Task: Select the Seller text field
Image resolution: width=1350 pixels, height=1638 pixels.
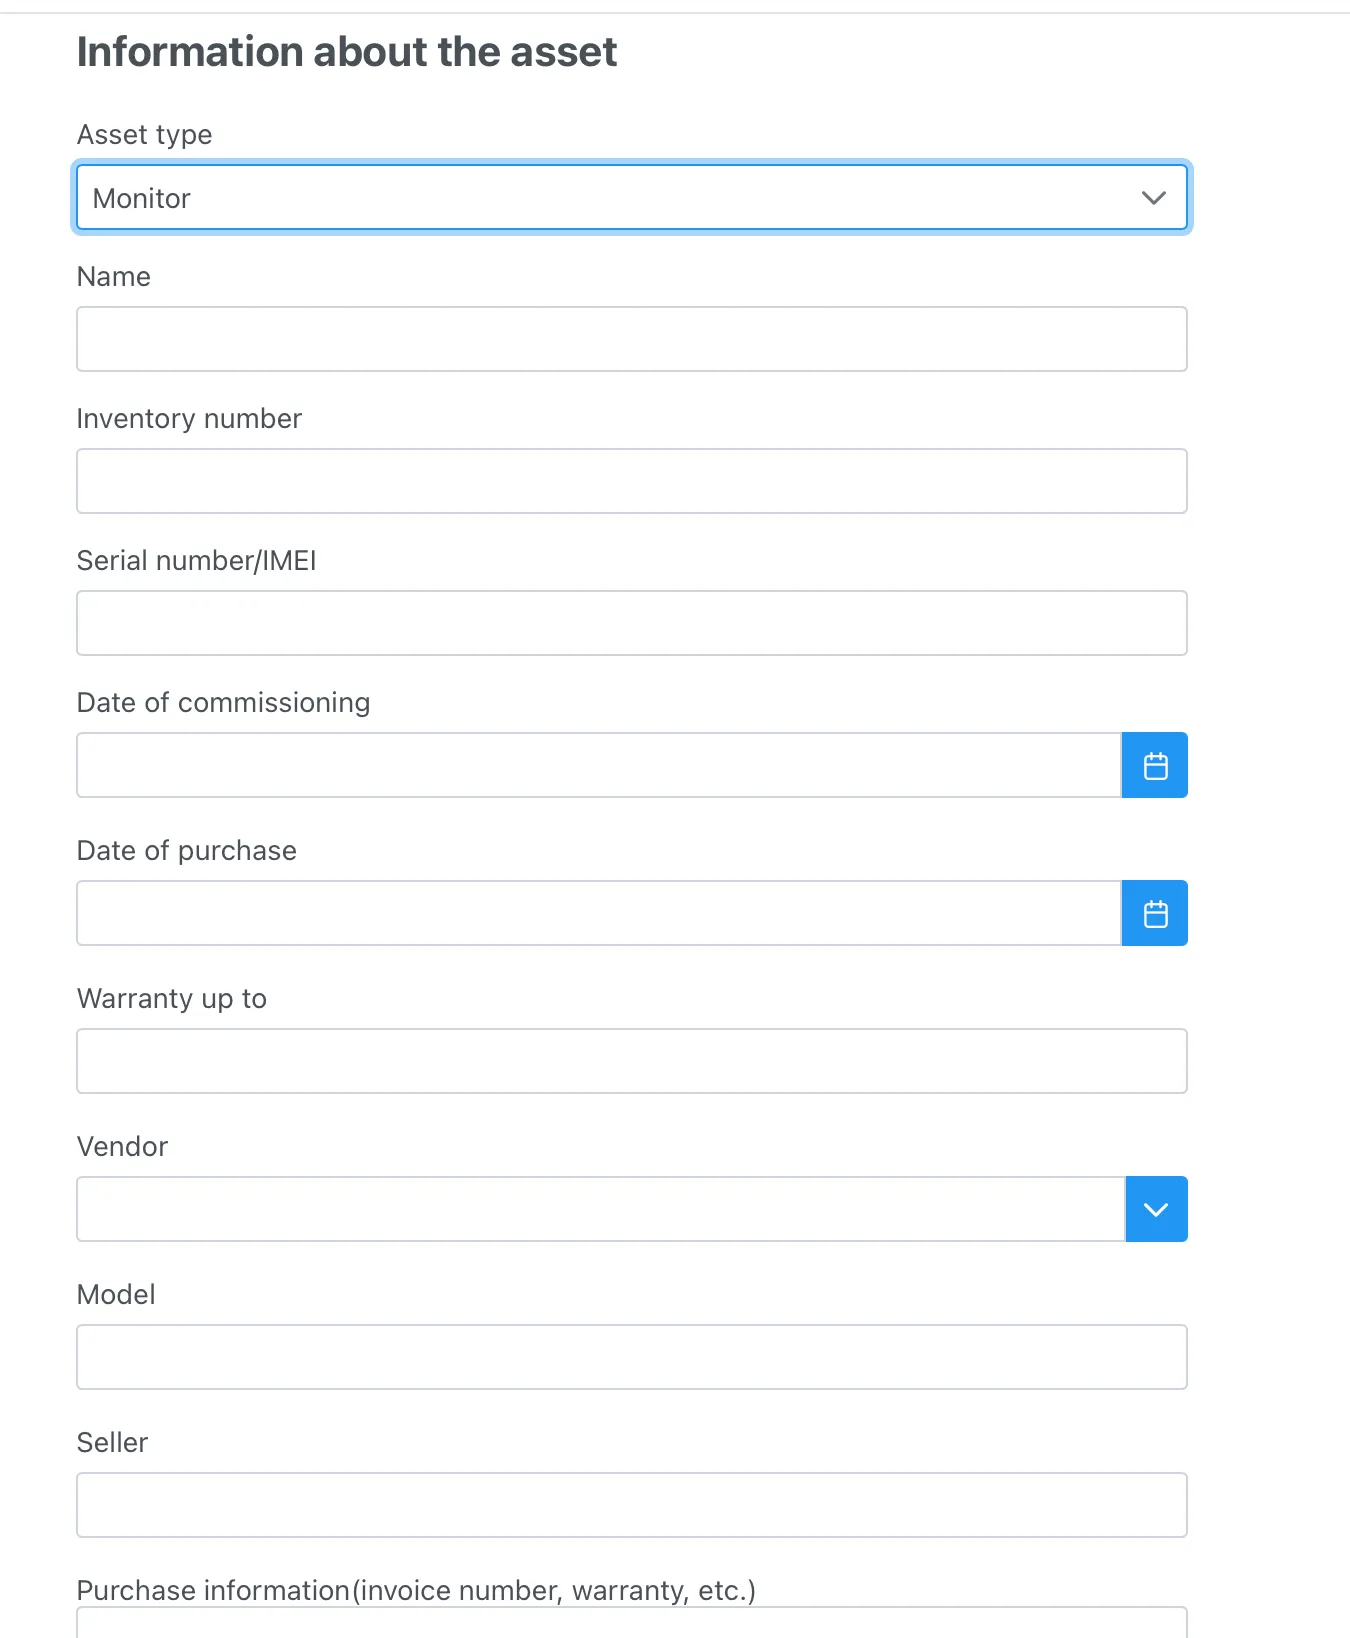Action: 631,1504
